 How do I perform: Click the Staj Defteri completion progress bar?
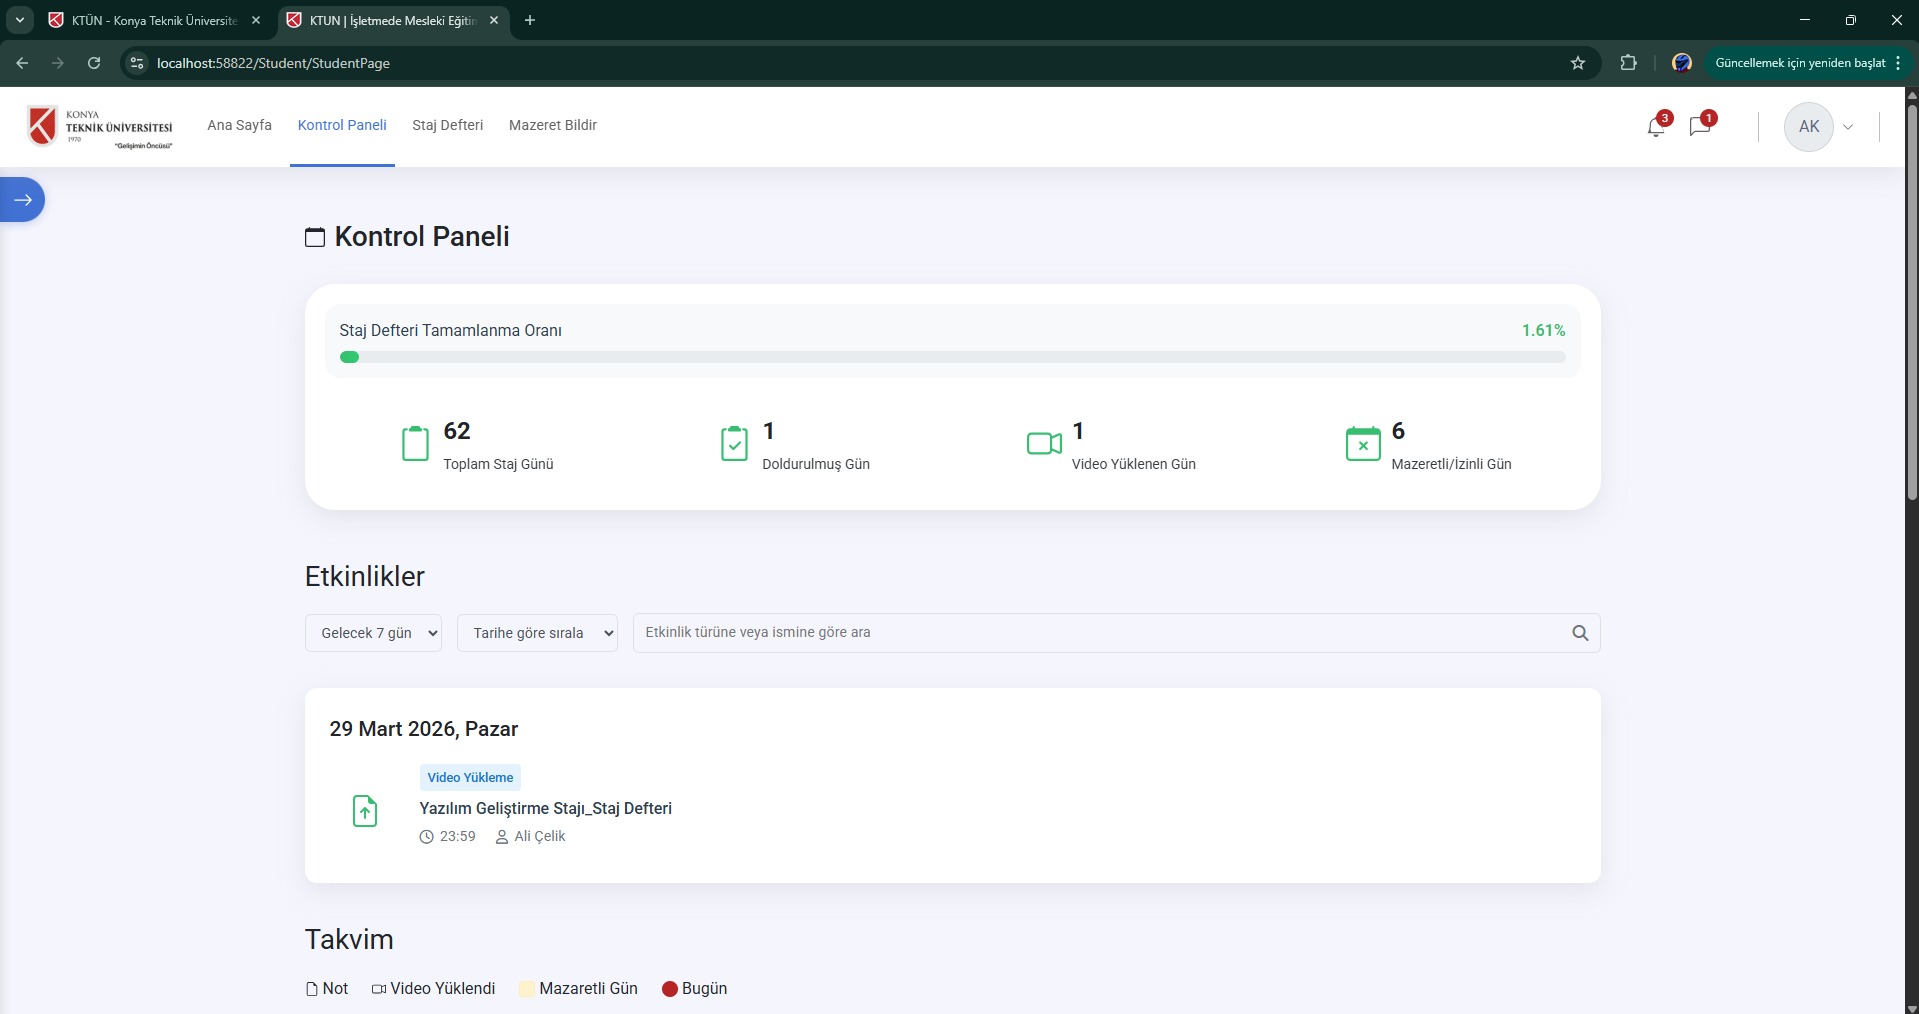pyautogui.click(x=952, y=357)
